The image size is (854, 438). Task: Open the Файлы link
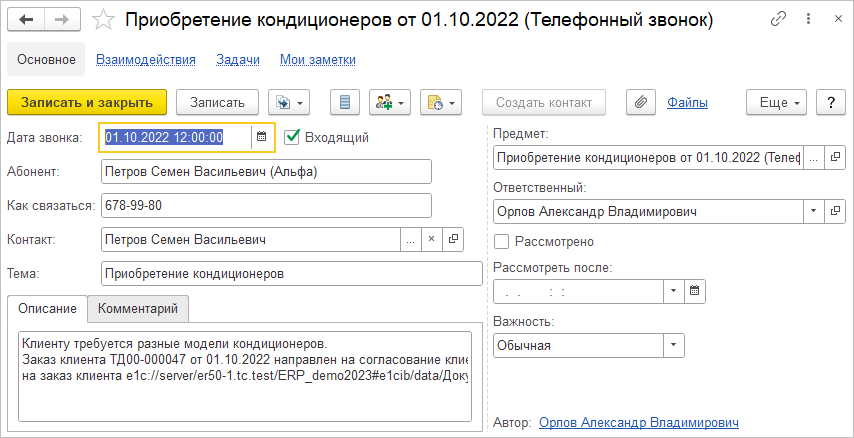click(688, 102)
